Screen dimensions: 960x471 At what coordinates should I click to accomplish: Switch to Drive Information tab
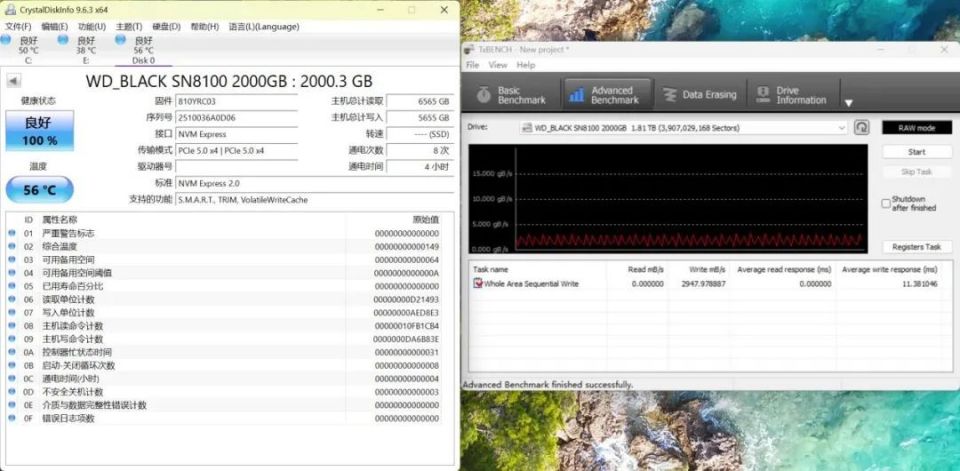[792, 95]
